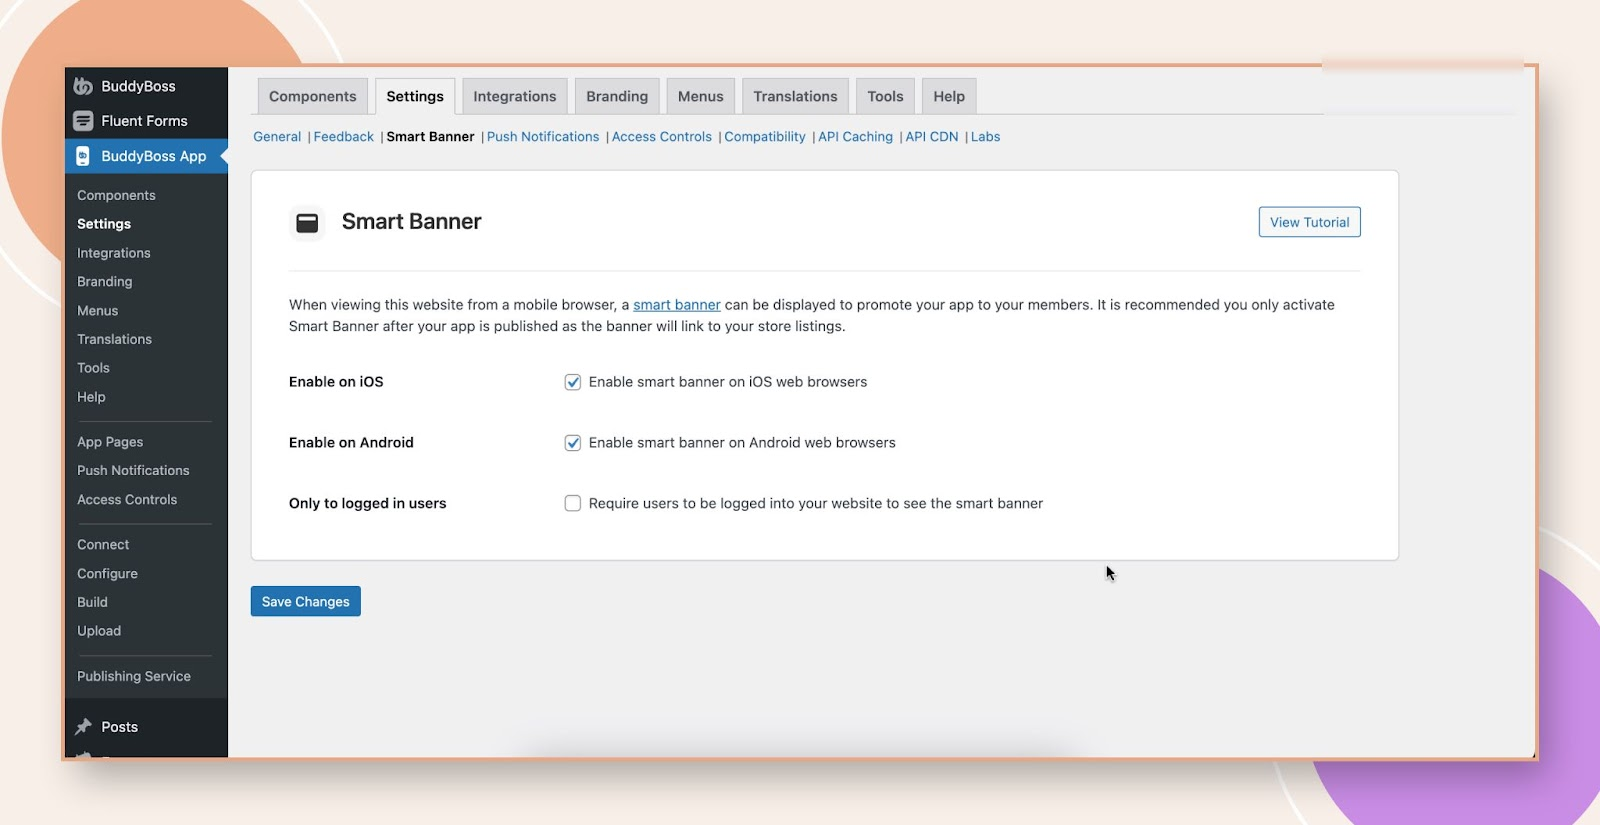1600x825 pixels.
Task: Open Push Notifications in sidebar
Action: pyautogui.click(x=133, y=470)
